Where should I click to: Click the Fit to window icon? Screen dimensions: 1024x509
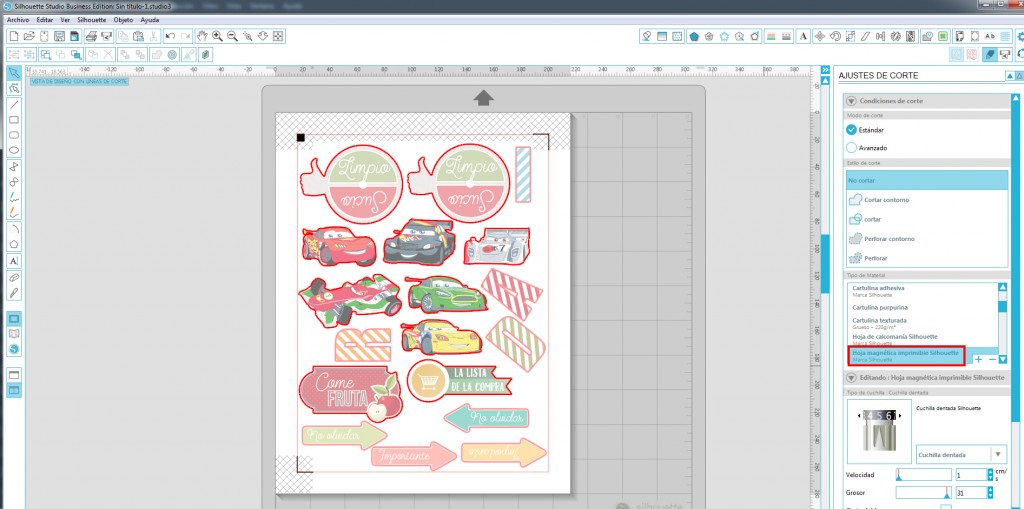pyautogui.click(x=277, y=36)
